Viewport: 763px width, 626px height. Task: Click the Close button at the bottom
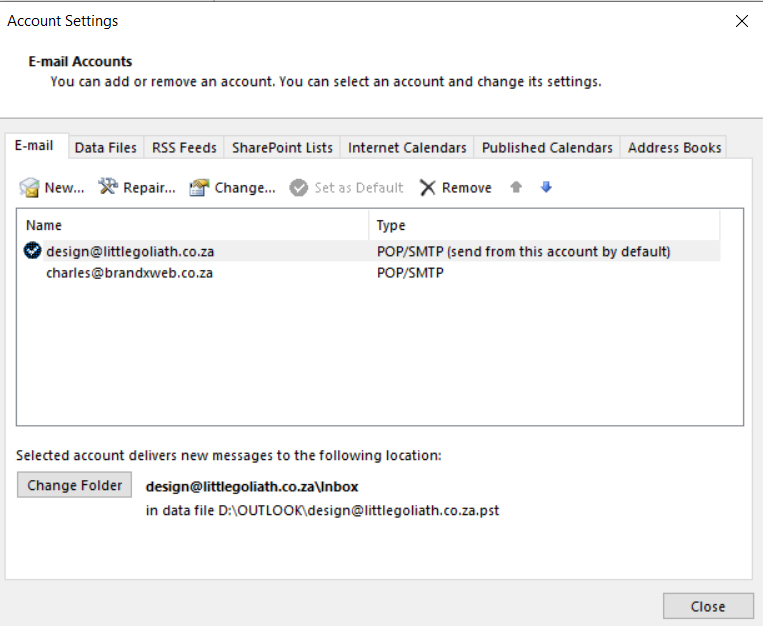click(708, 606)
